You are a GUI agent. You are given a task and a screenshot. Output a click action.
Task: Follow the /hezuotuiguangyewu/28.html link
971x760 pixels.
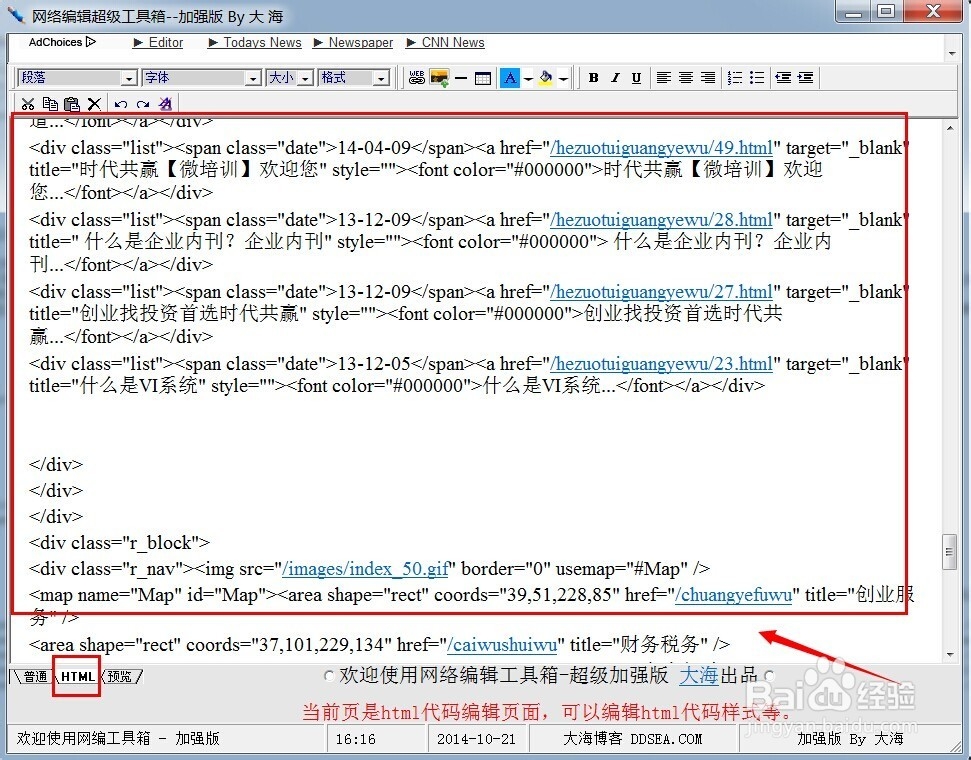661,220
